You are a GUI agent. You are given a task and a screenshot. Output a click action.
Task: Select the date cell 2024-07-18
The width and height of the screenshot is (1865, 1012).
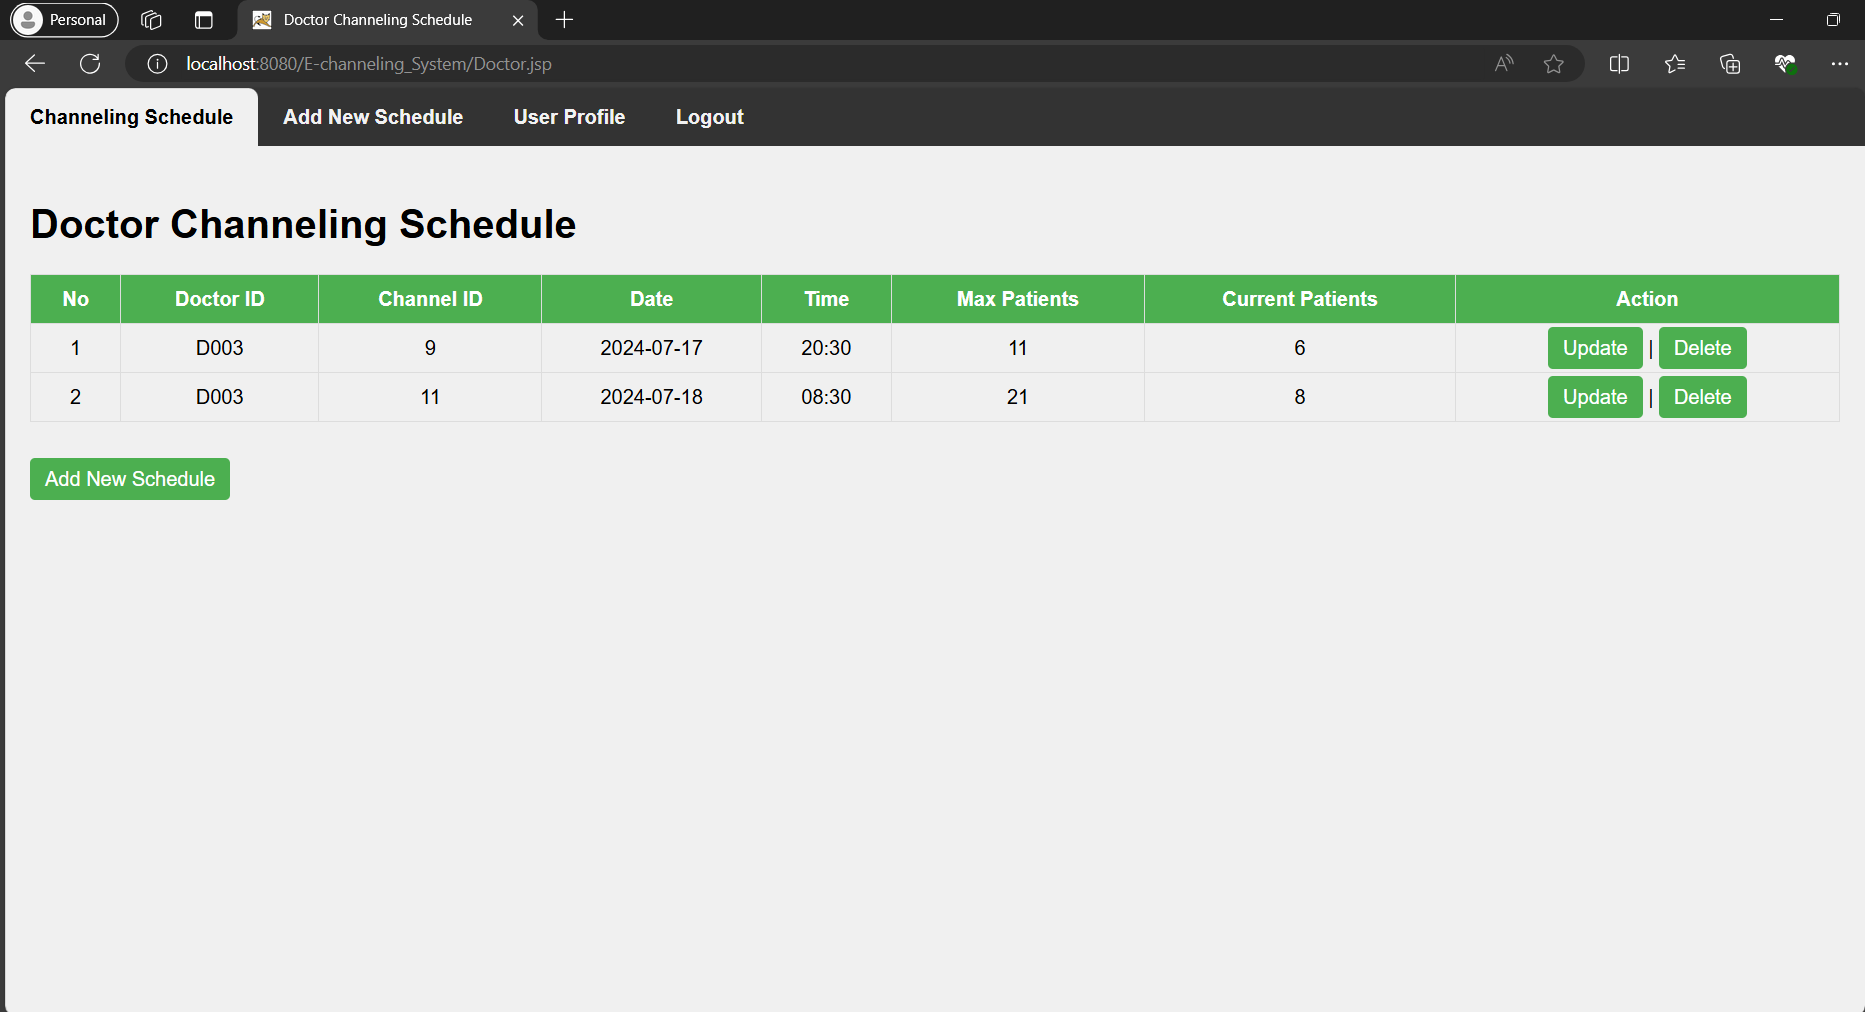pos(651,397)
